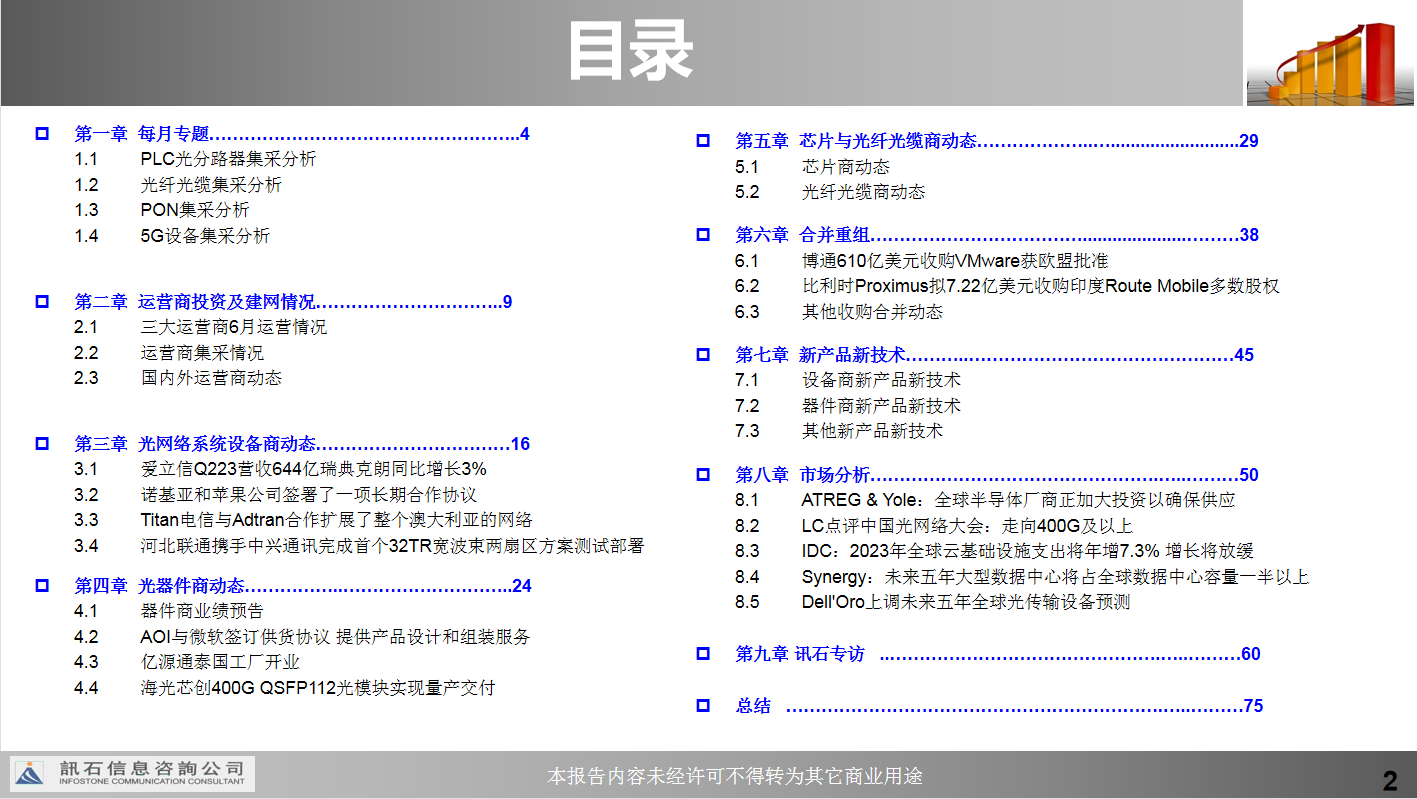Select the square bullet next to 第二章

tap(42, 302)
